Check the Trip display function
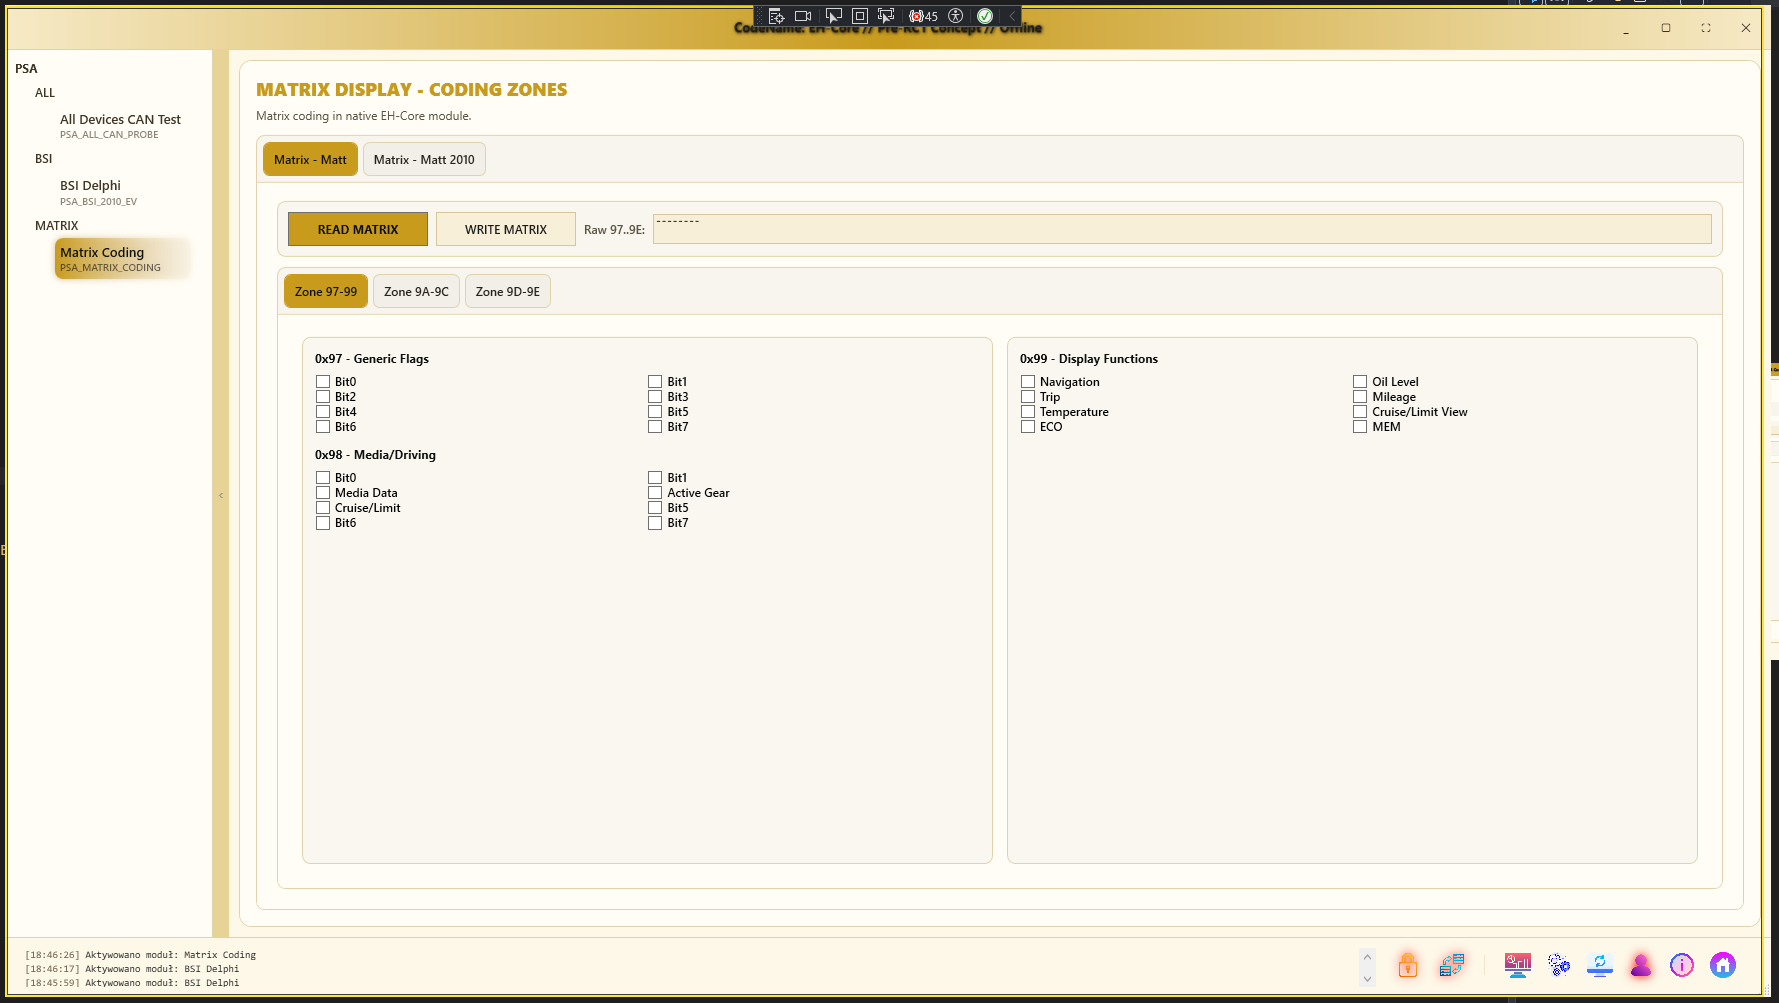The width and height of the screenshot is (1779, 1003). tap(1028, 397)
